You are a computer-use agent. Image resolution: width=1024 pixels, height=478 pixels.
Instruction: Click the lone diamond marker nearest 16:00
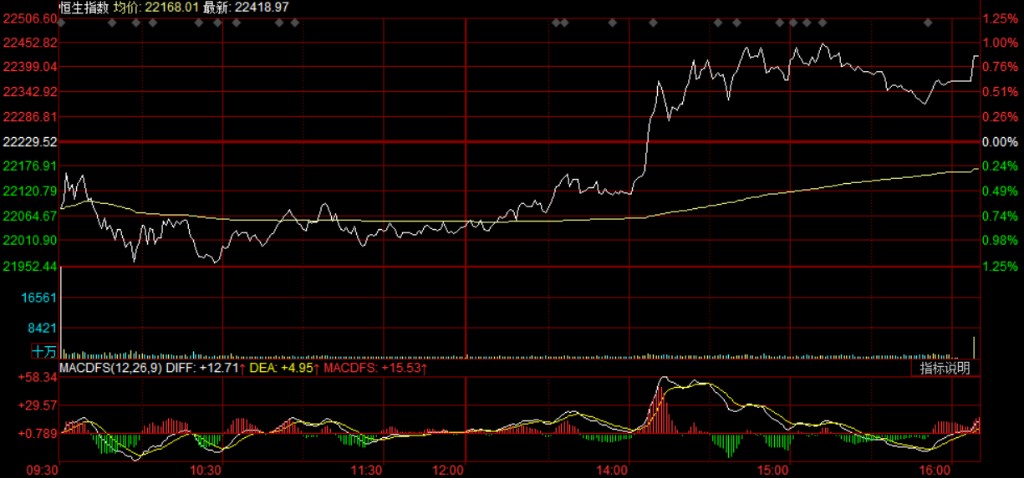[927, 23]
